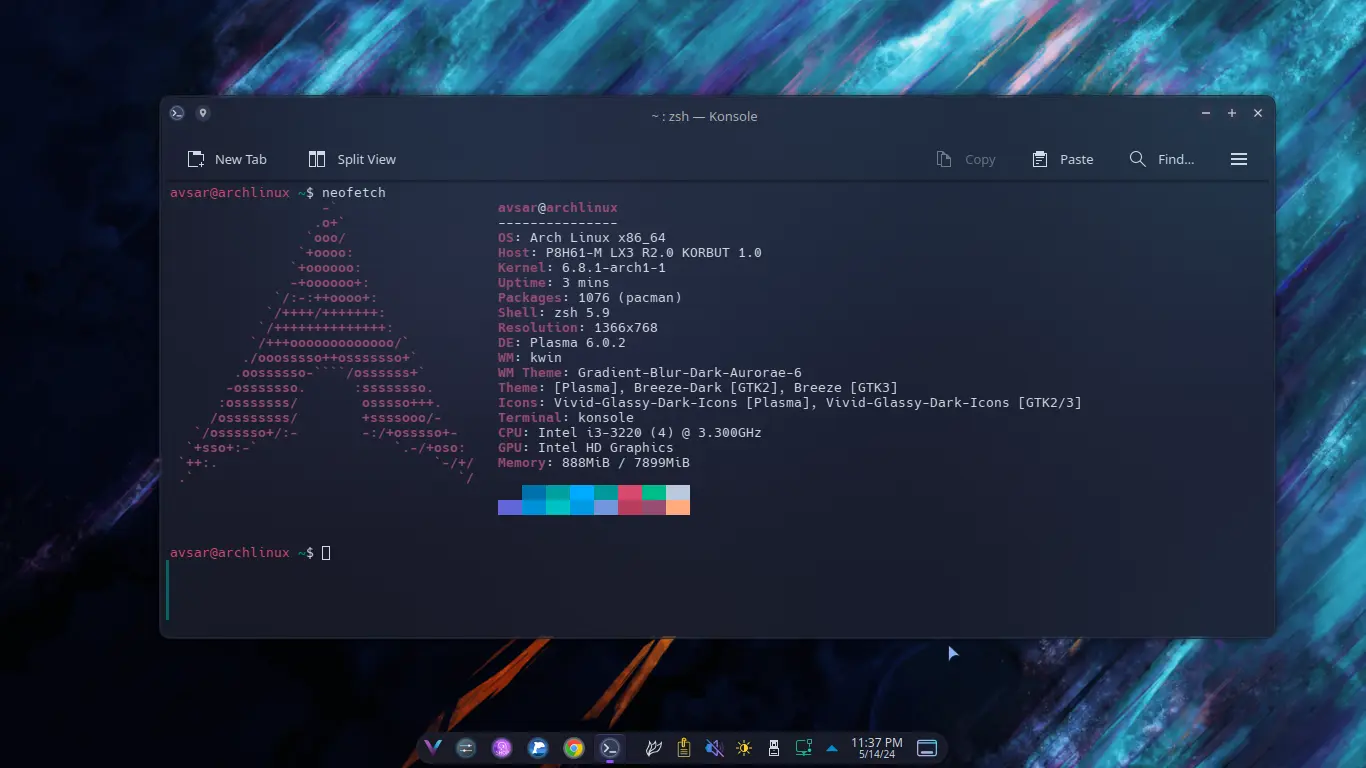Screen dimensions: 1366x768
Task: Open the Find... search option
Action: click(x=1162, y=159)
